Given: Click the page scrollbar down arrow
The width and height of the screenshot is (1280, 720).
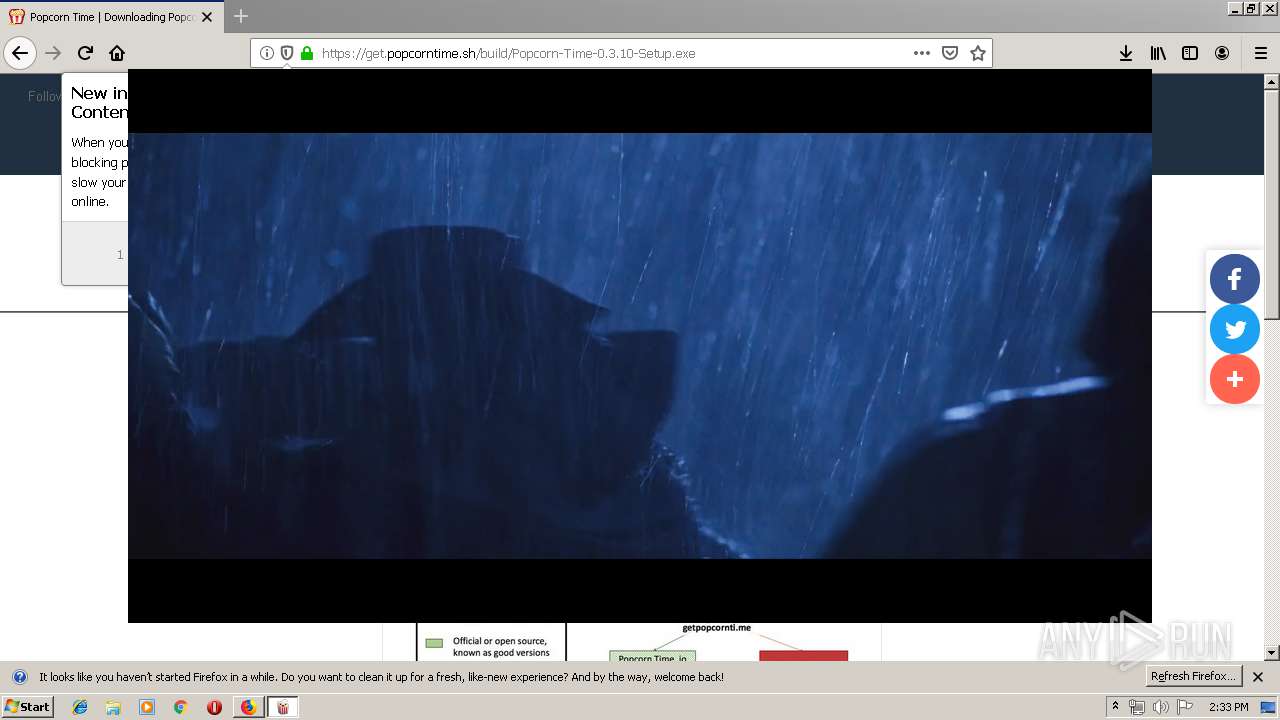Looking at the screenshot, I should (x=1271, y=653).
